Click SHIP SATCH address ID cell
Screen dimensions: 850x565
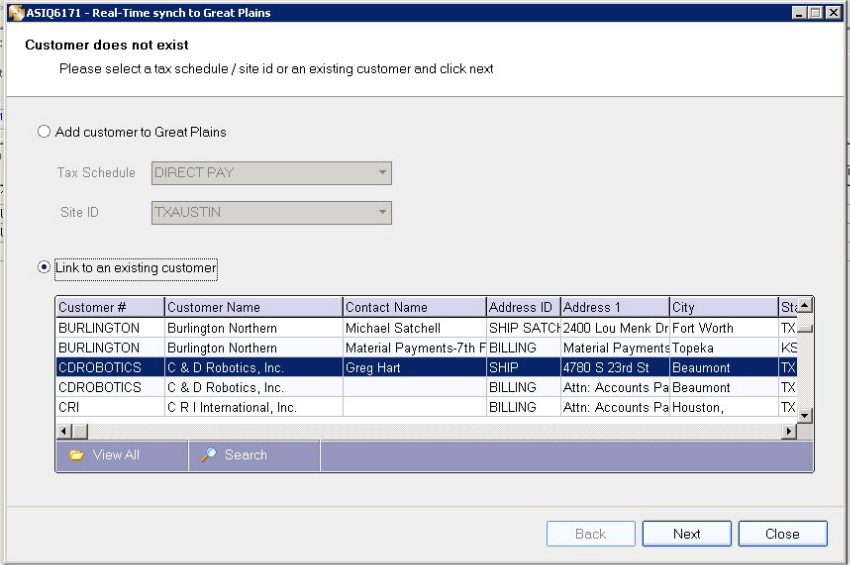click(x=523, y=328)
